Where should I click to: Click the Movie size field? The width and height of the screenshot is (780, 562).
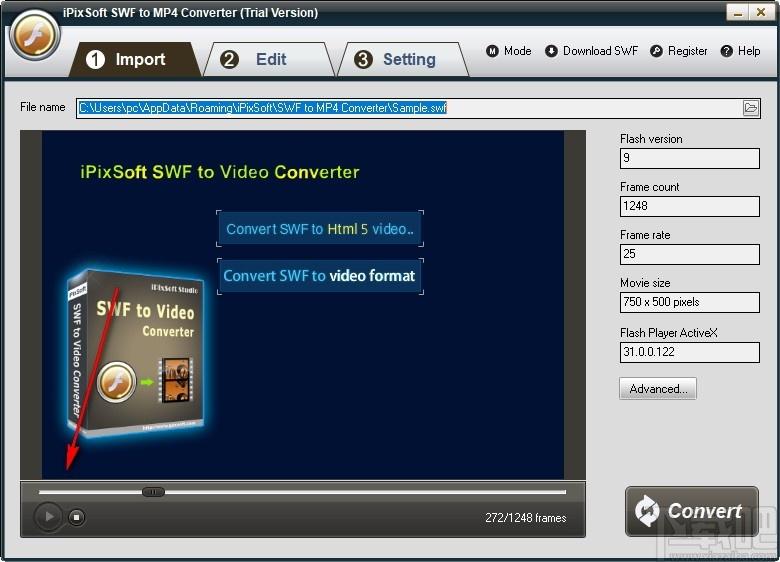689,302
